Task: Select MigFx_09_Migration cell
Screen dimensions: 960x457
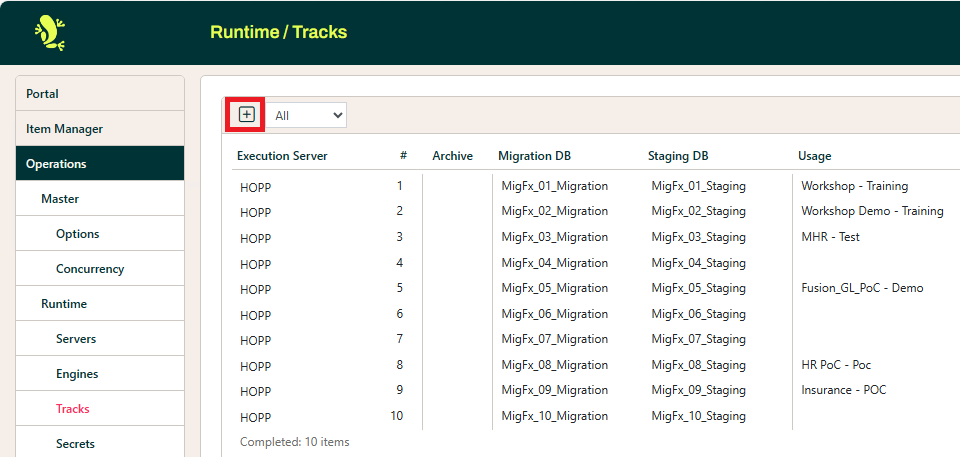Action: 555,390
